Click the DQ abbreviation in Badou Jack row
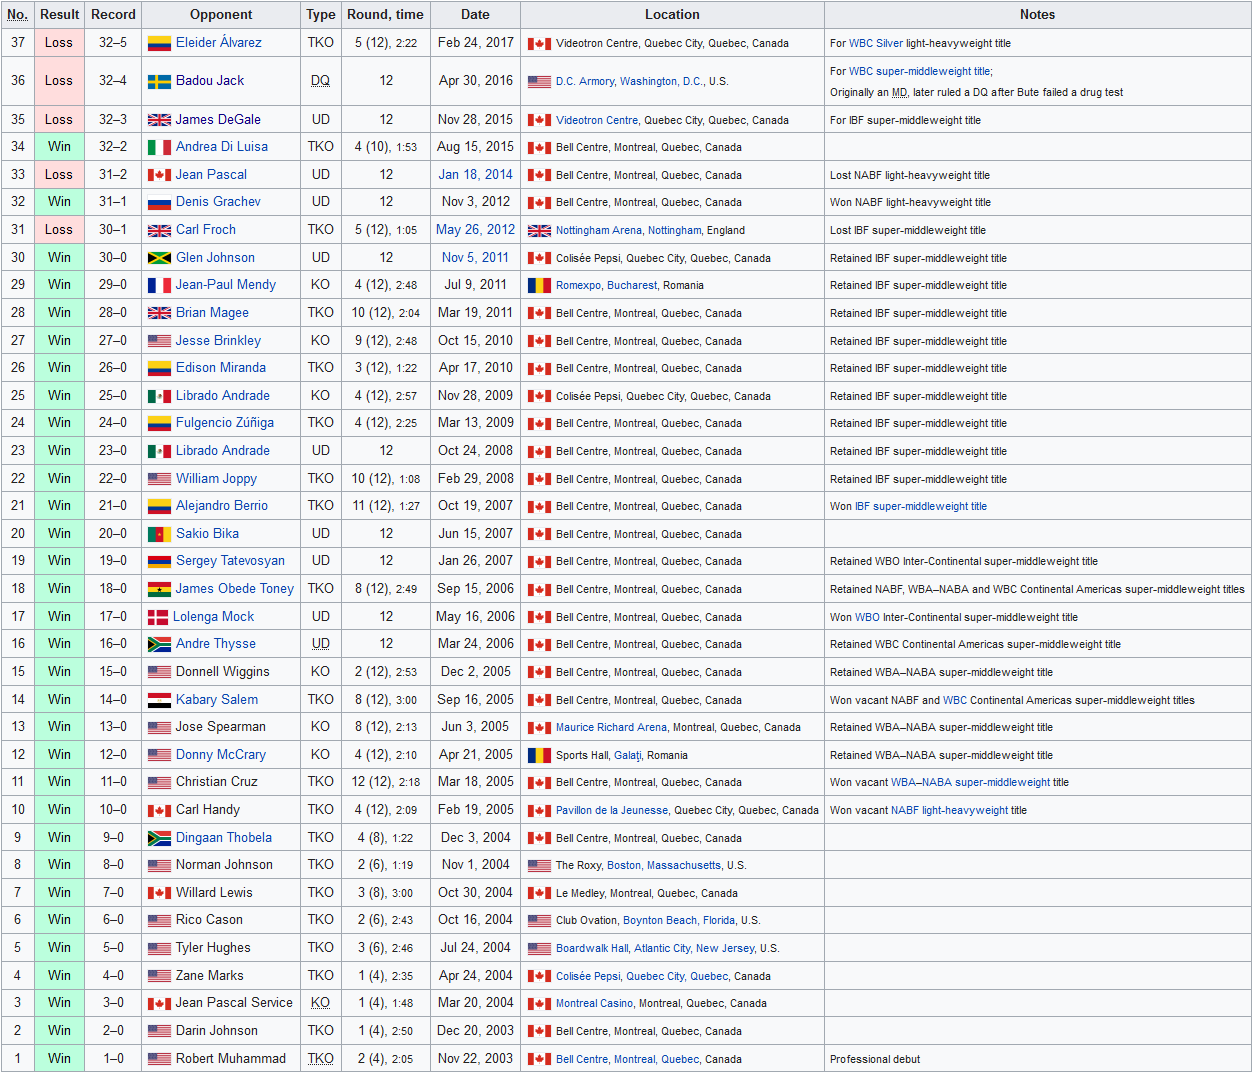Image resolution: width=1253 pixels, height=1073 pixels. point(320,81)
